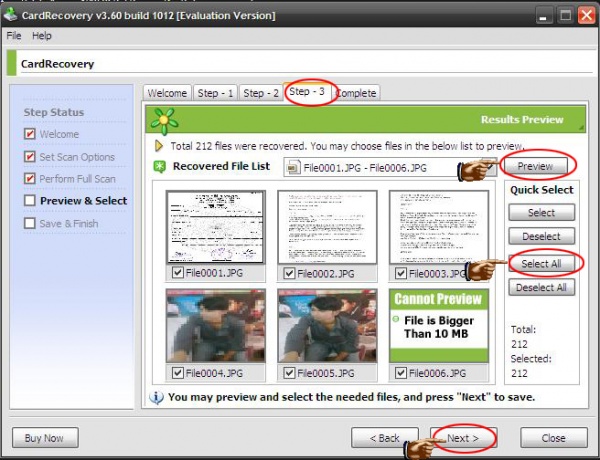Select the File0004.JPG photo thumbnail
The image size is (600, 460).
click(x=216, y=326)
